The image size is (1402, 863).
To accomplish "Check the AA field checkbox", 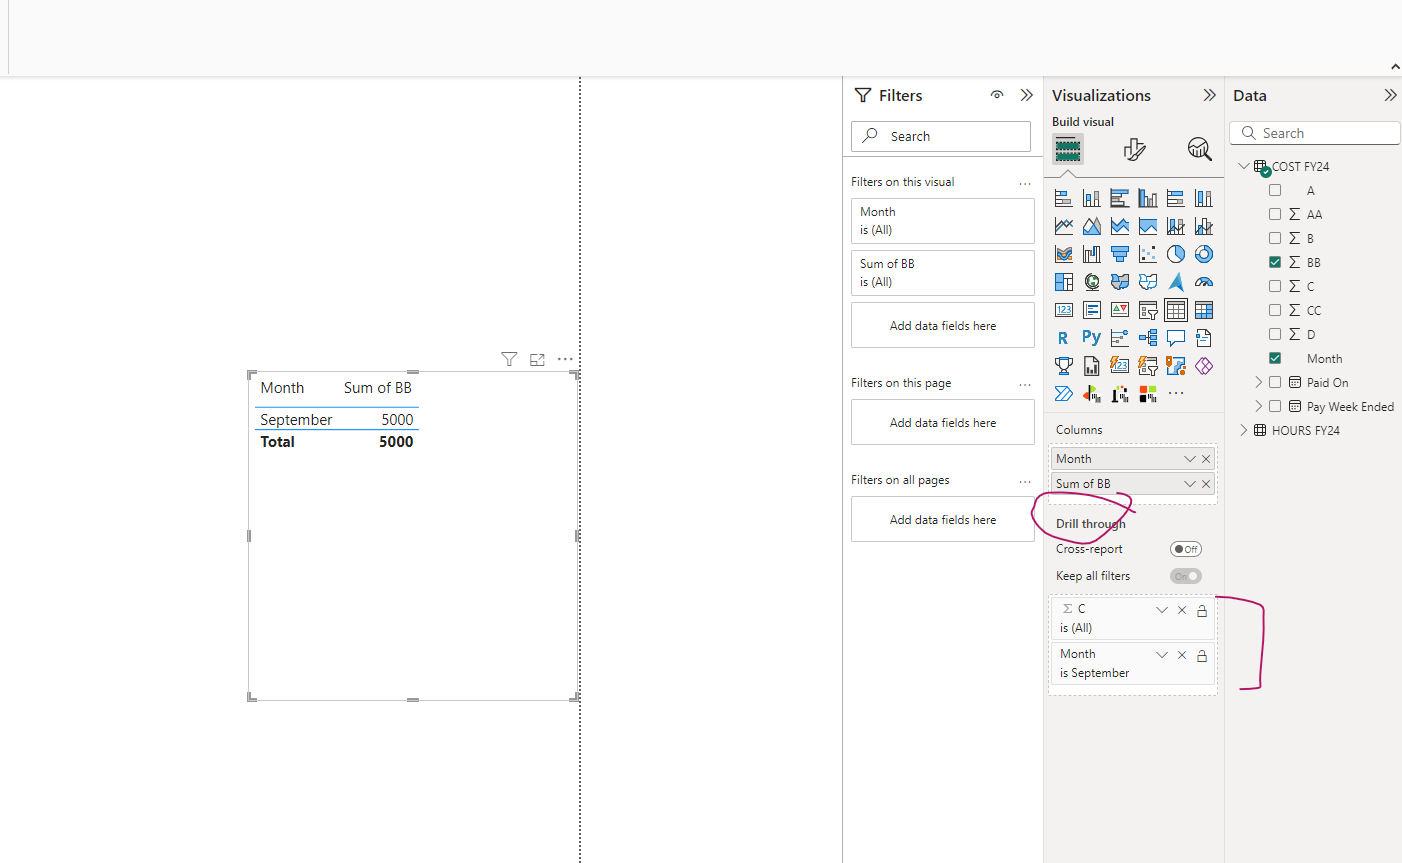I will pos(1275,214).
